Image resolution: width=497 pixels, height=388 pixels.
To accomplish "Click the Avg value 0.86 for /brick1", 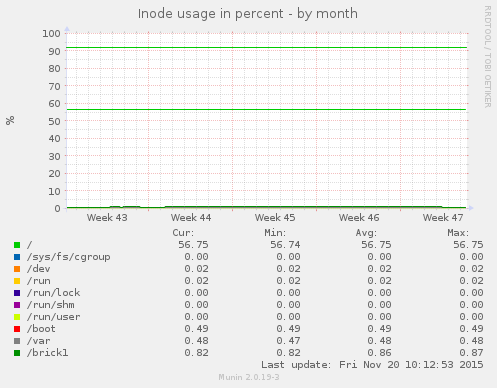I will [x=379, y=353].
